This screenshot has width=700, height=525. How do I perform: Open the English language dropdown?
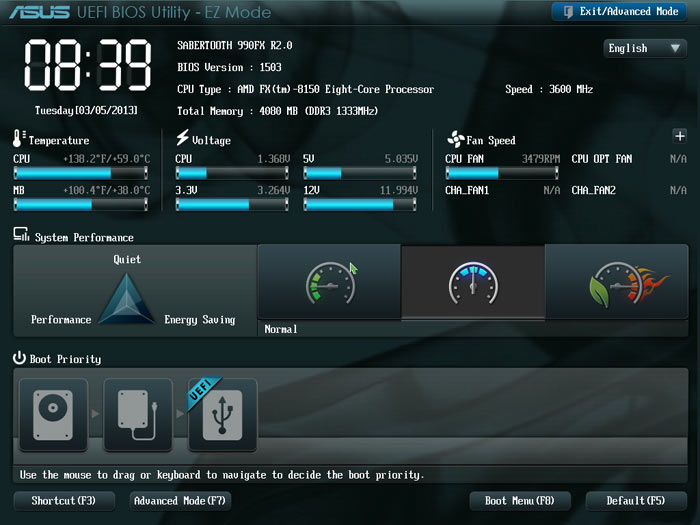coord(645,48)
